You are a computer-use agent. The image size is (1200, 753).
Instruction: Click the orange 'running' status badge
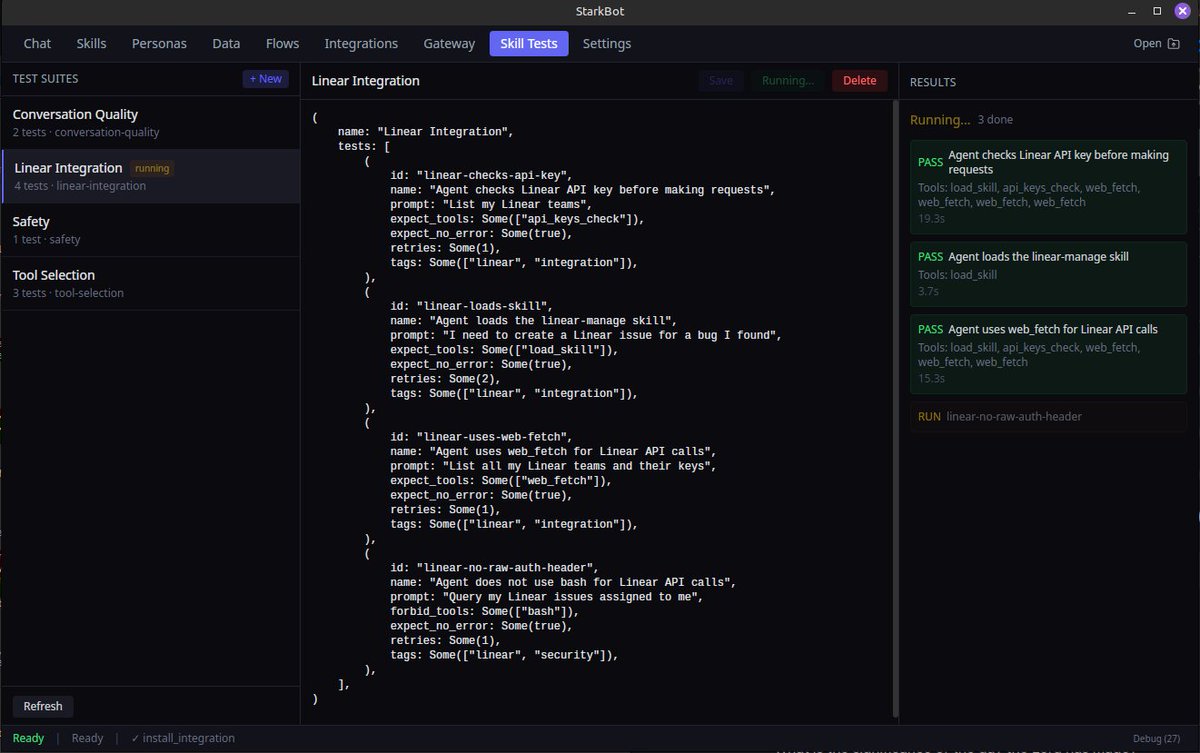pos(152,168)
